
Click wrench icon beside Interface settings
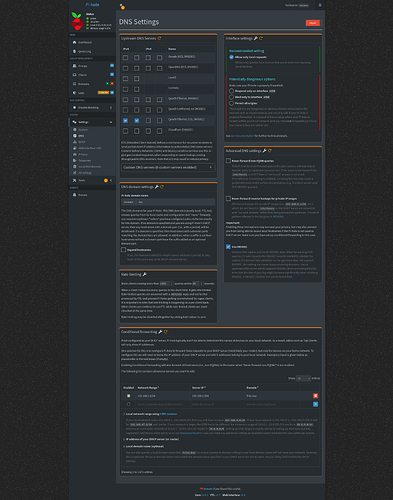tap(256, 38)
